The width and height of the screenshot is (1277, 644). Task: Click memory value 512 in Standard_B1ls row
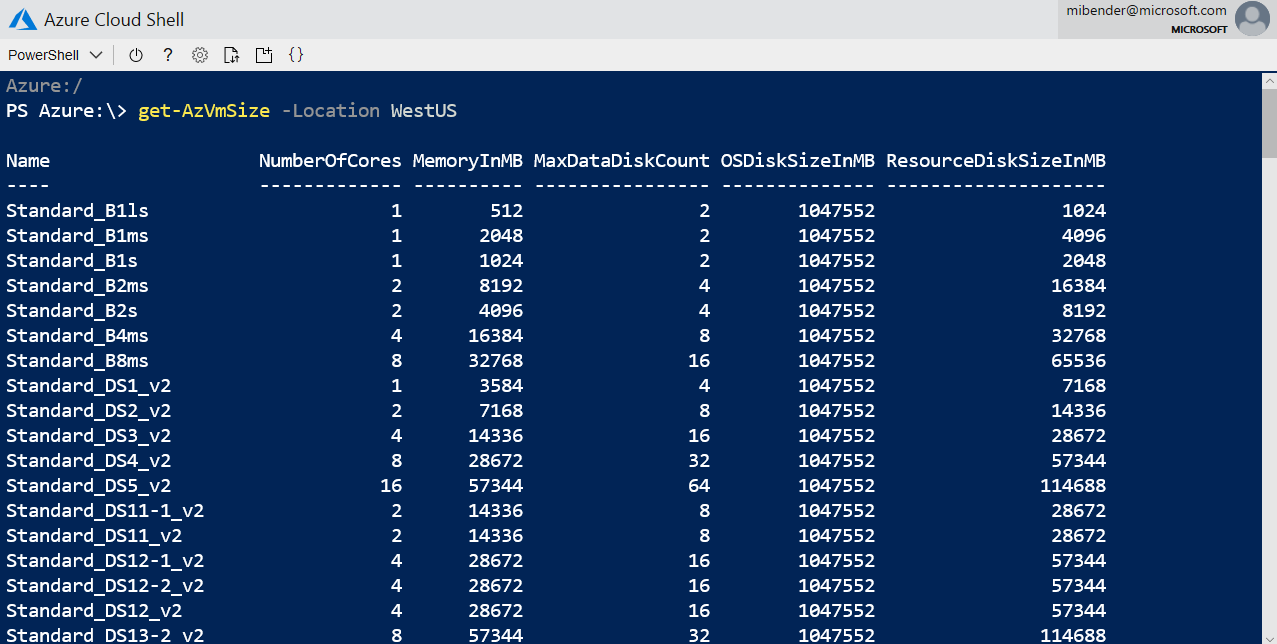tap(506, 211)
